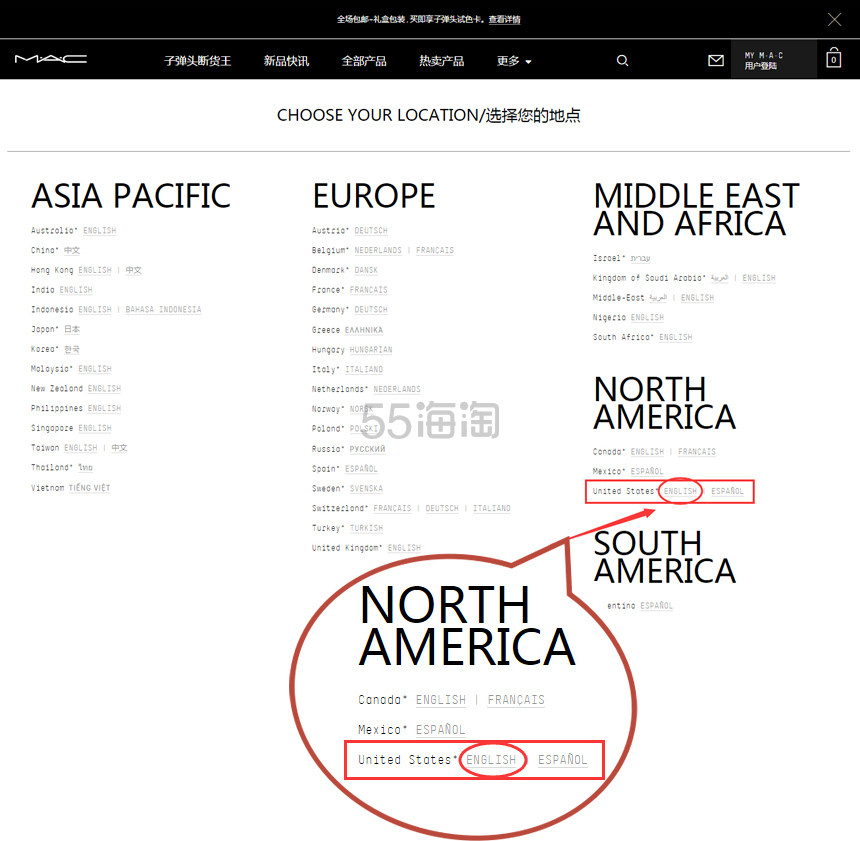Select France FRANCAIS link
Viewport: 860px width, 841px height.
(369, 290)
